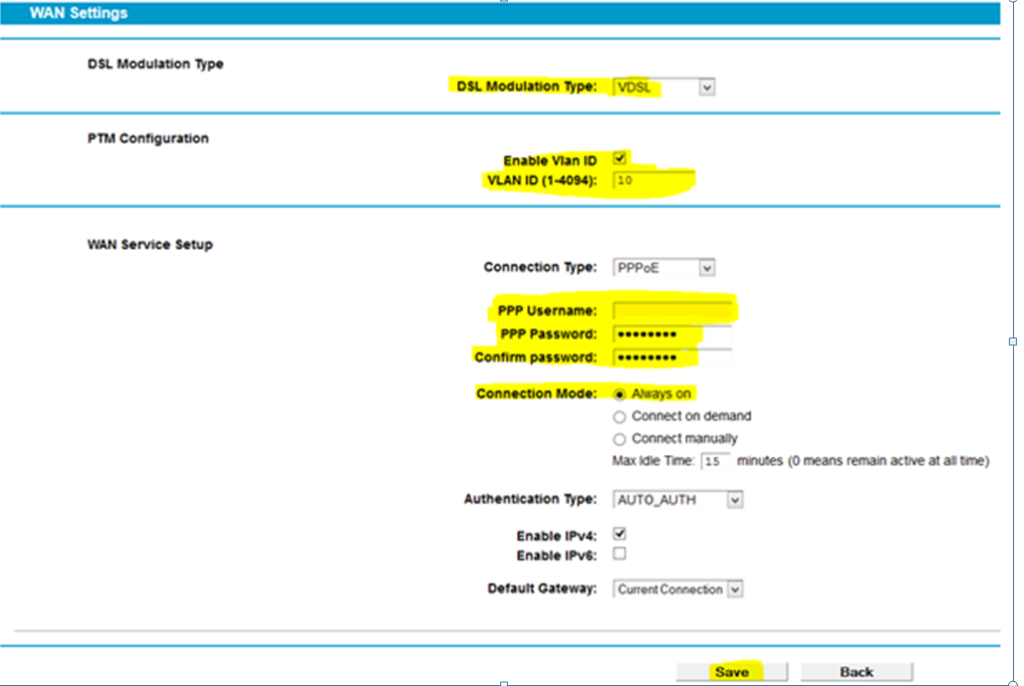The height and width of the screenshot is (686, 1024).
Task: Select the Always on radio button
Action: click(620, 394)
